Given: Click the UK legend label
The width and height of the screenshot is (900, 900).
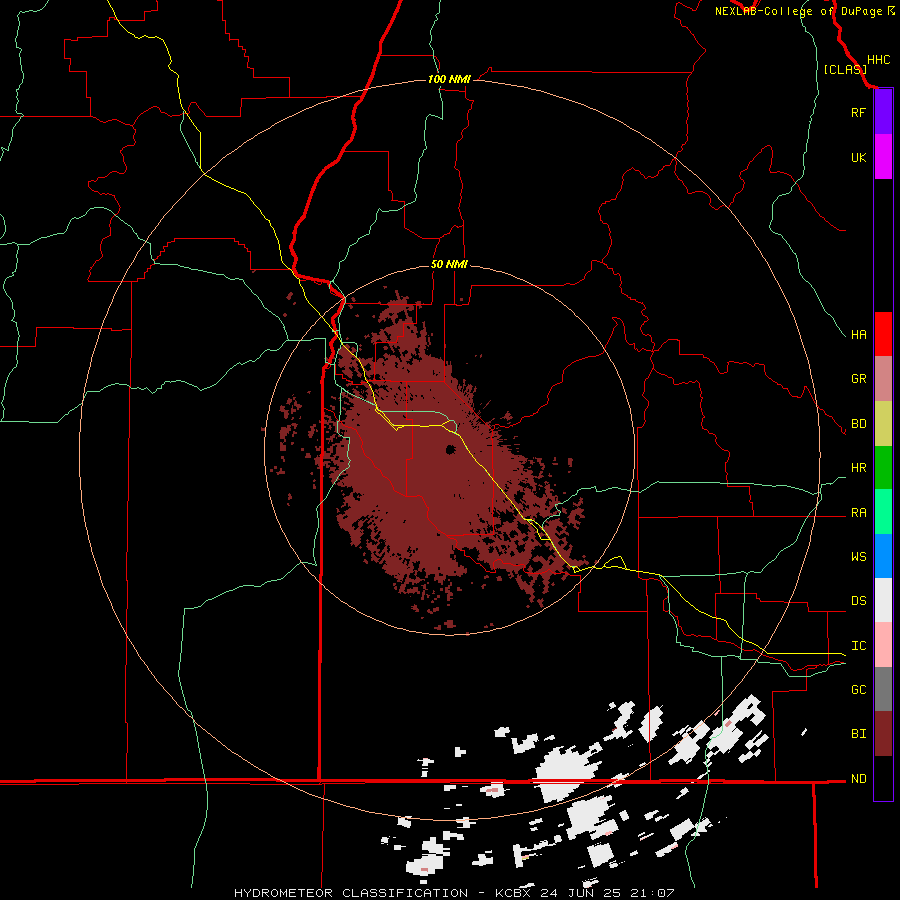Looking at the screenshot, I should [858, 157].
